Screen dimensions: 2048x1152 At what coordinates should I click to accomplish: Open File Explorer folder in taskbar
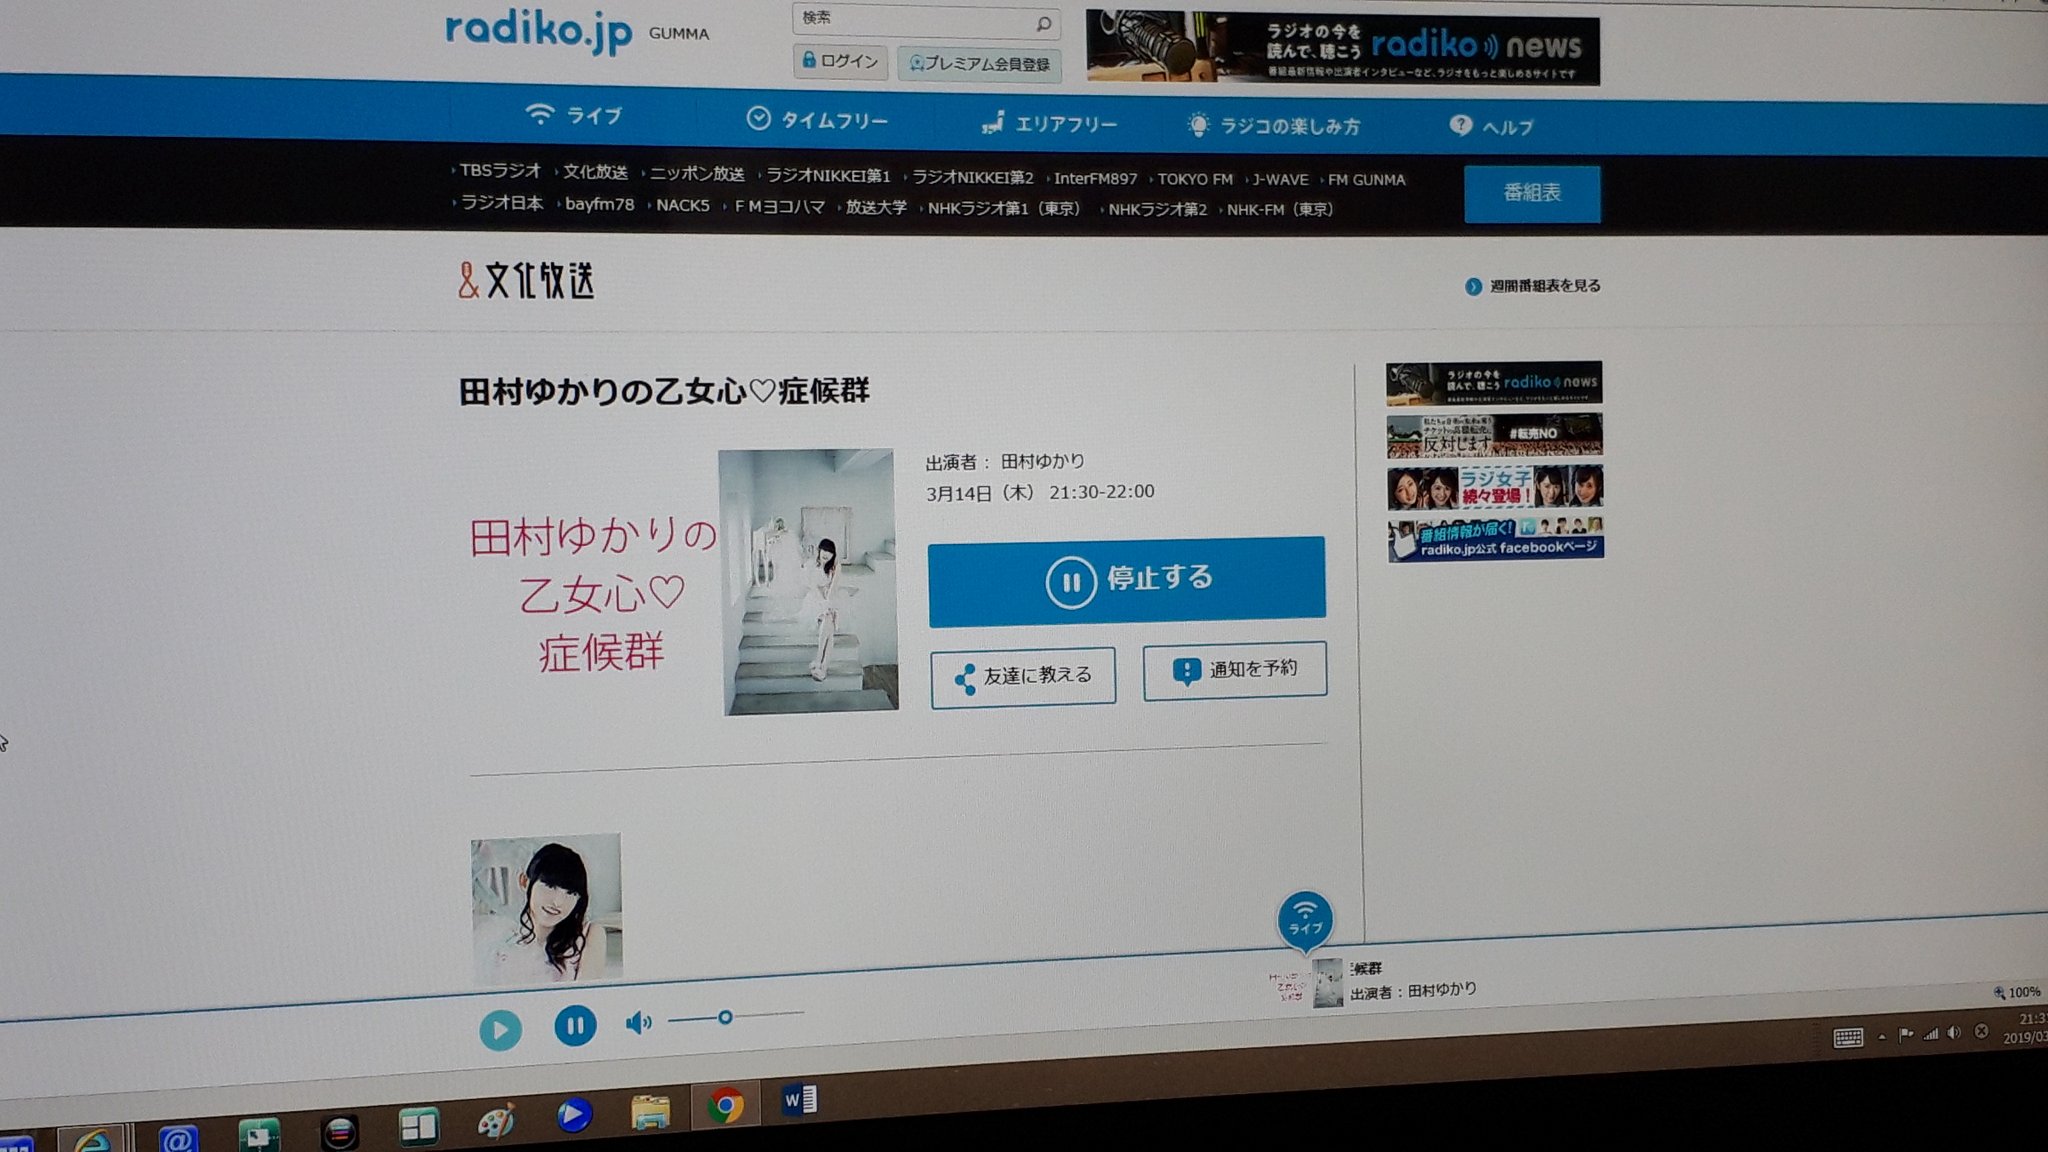(x=650, y=1112)
